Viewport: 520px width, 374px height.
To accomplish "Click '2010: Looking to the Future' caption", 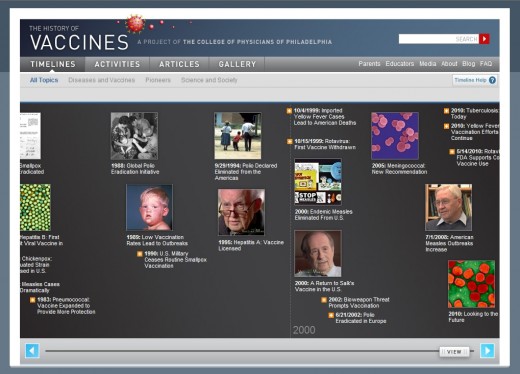I will point(473,317).
